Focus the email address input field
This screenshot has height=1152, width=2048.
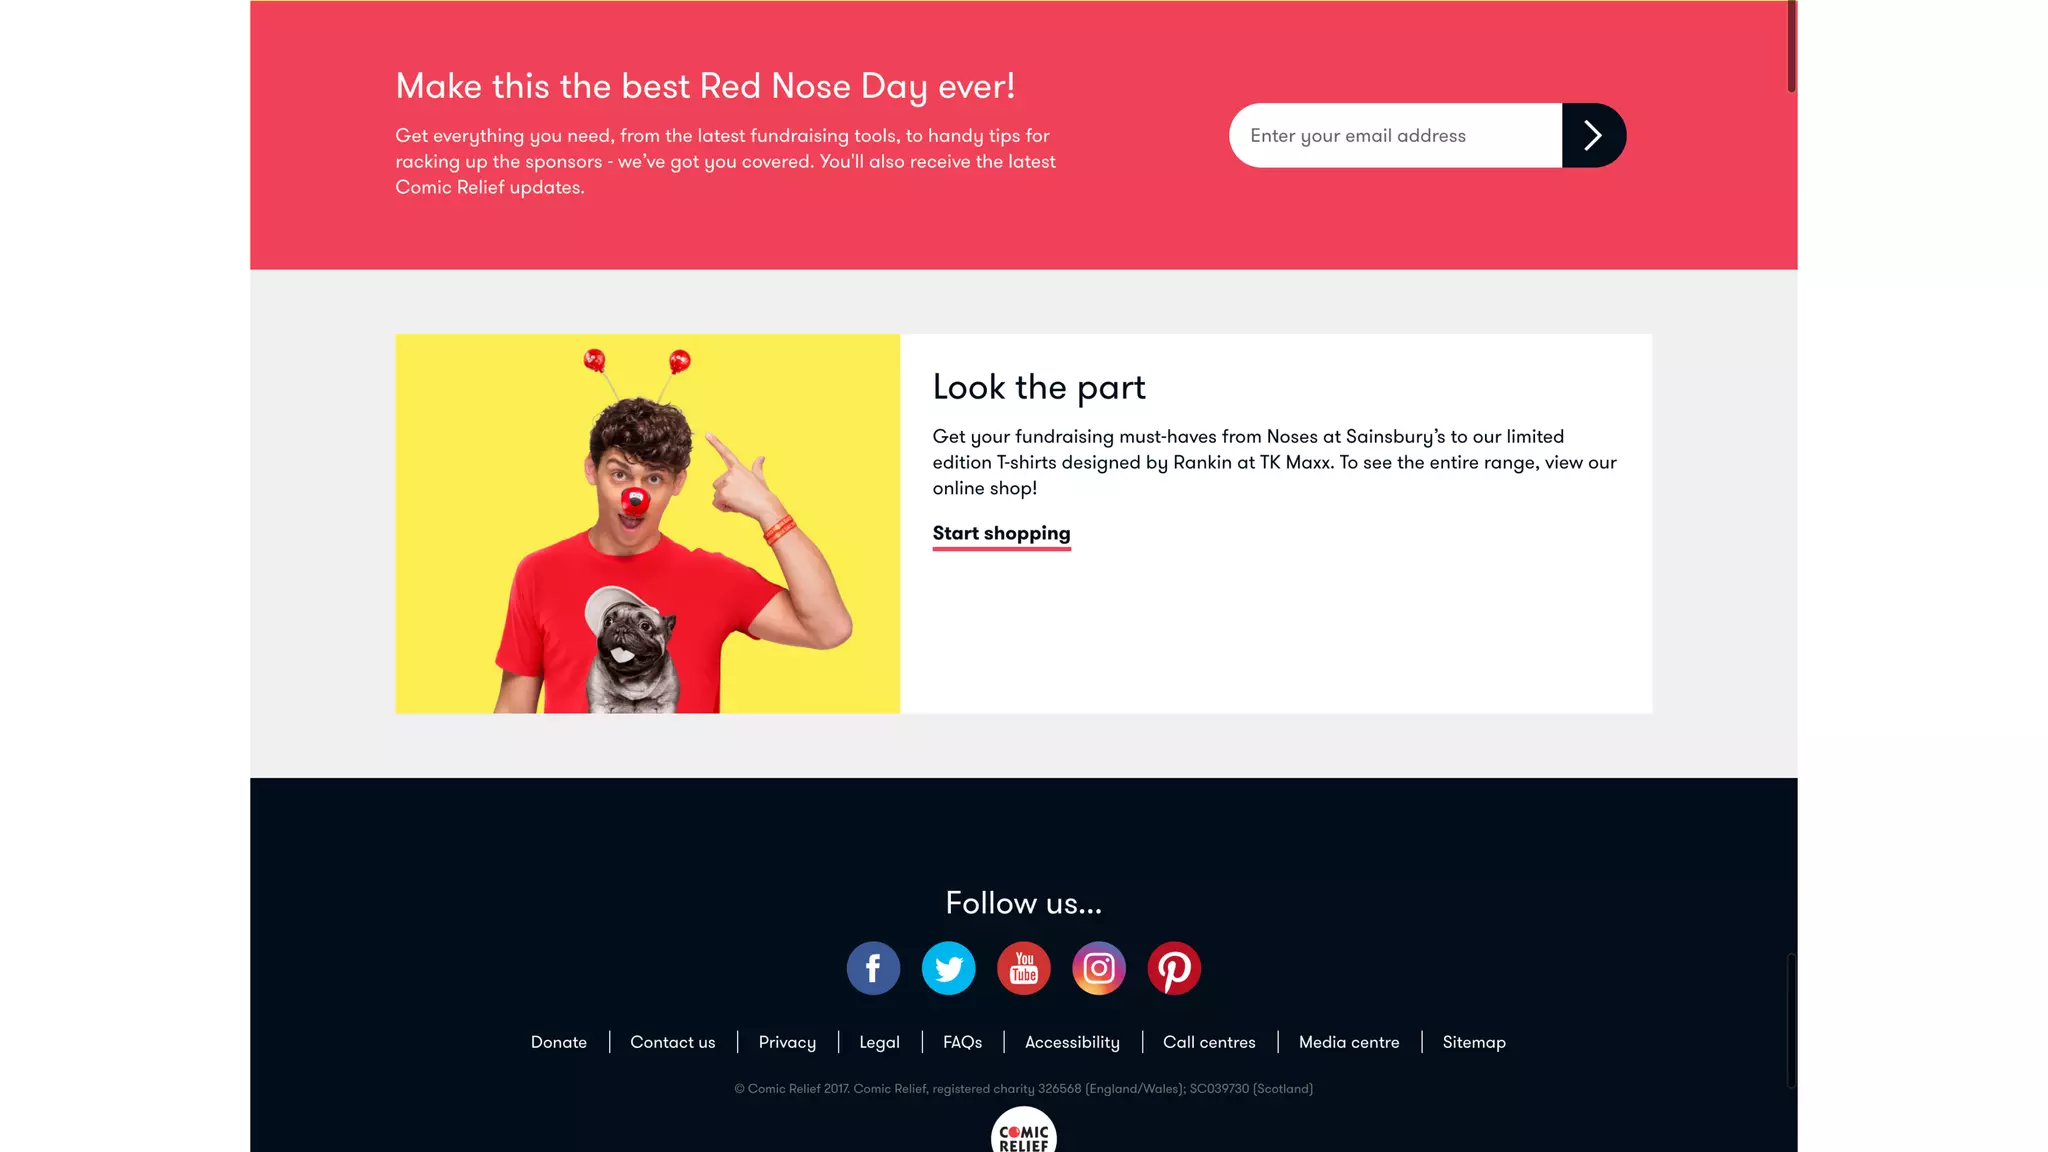point(1396,135)
